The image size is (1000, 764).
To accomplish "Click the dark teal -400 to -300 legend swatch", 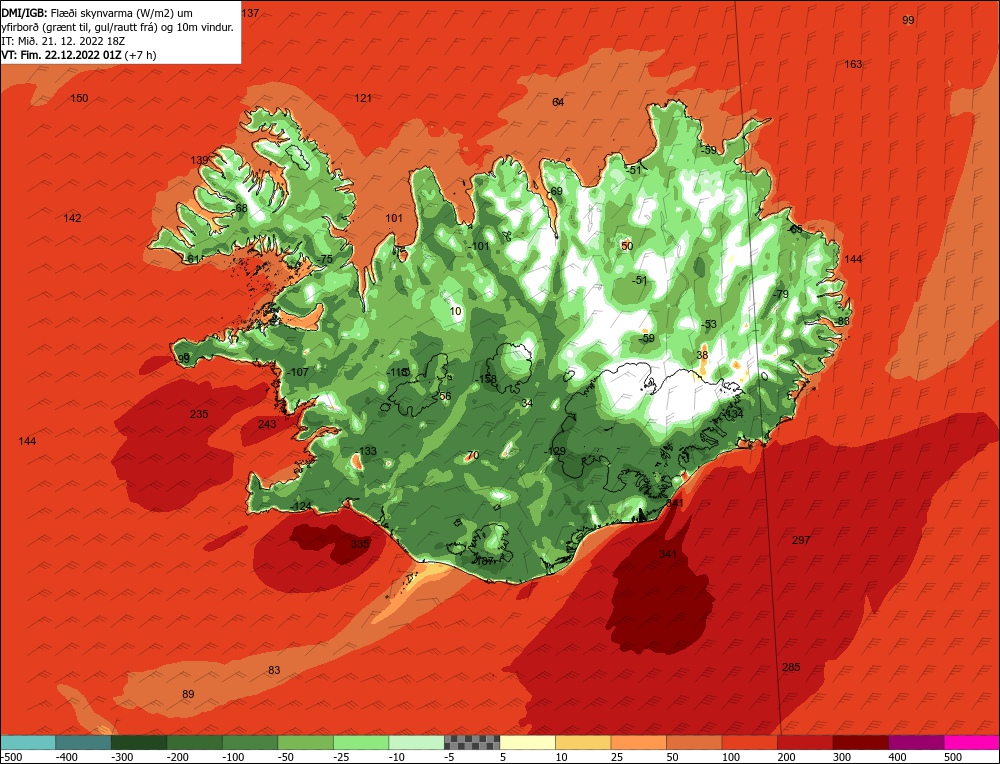I will 83,742.
